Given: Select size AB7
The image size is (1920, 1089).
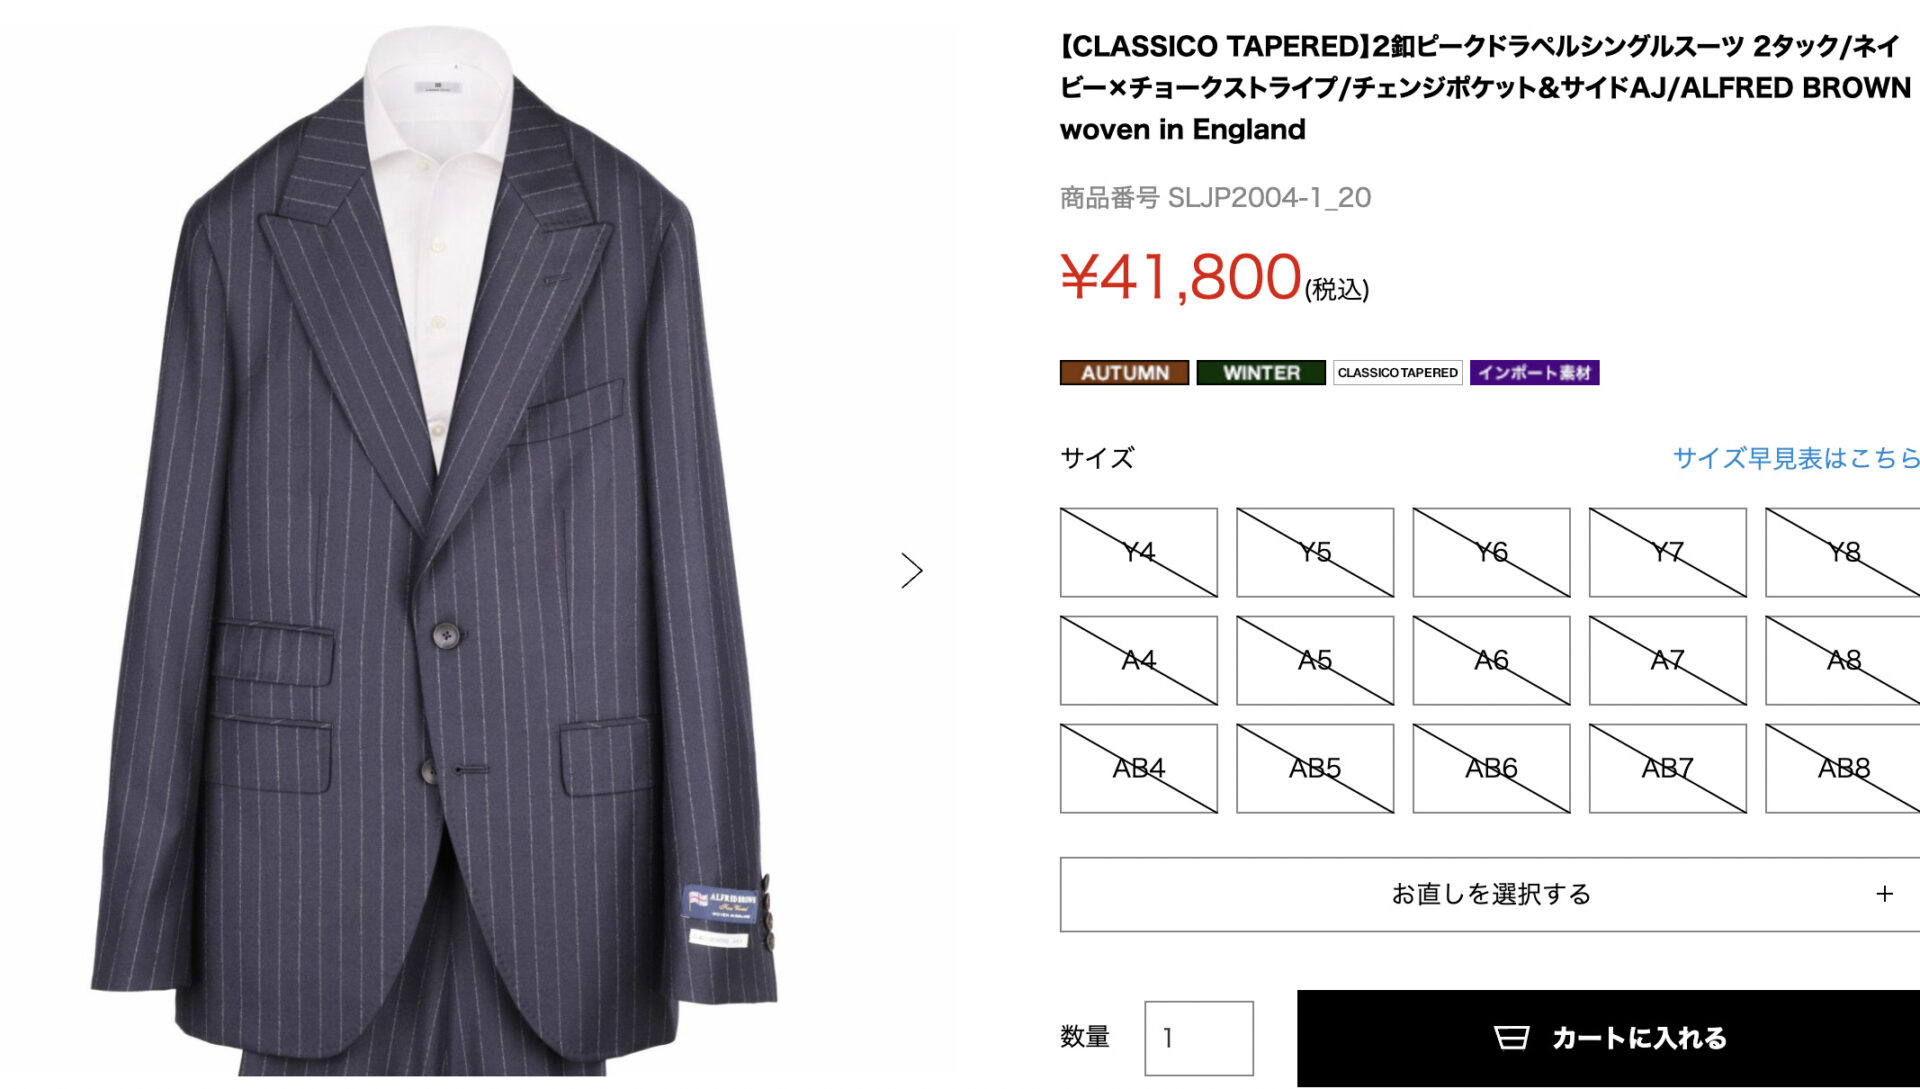Looking at the screenshot, I should 1667,768.
